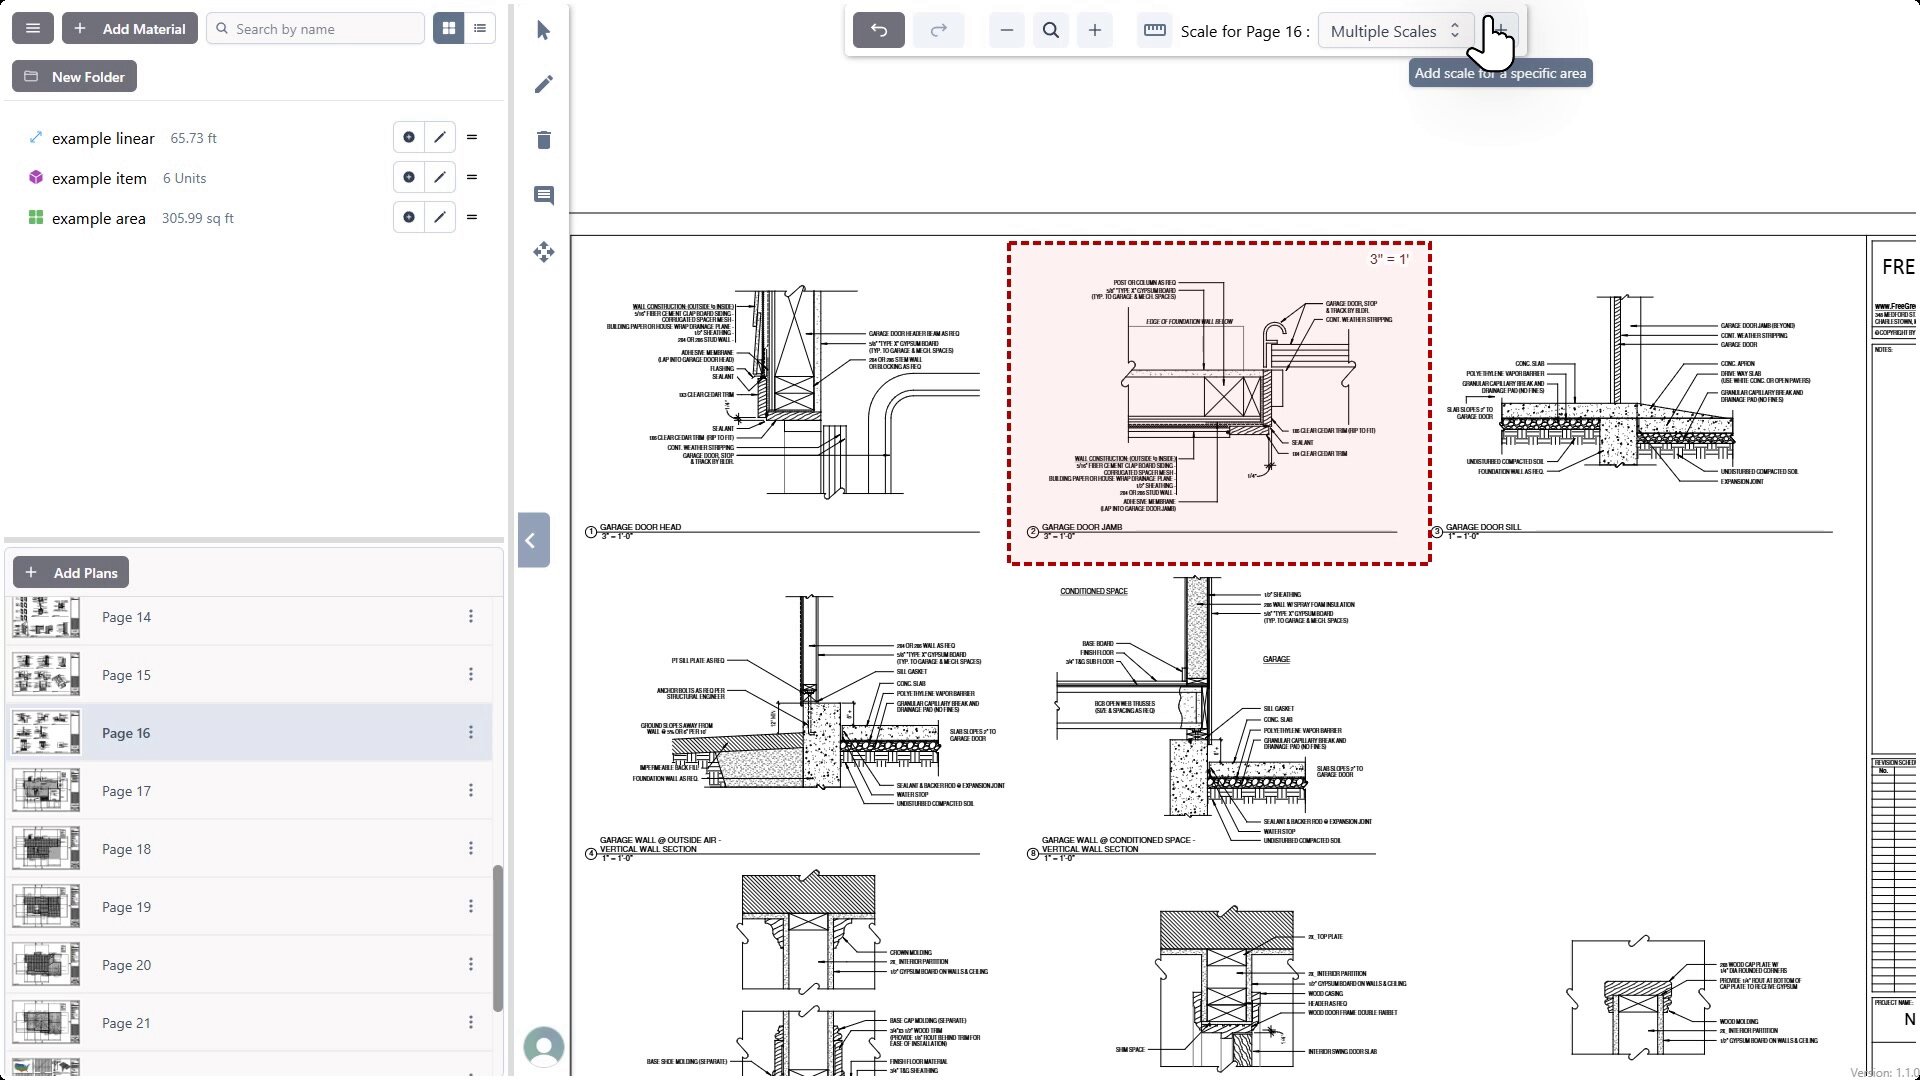This screenshot has width=1920, height=1080.
Task: Open the options menu for Page 21
Action: pyautogui.click(x=471, y=1023)
